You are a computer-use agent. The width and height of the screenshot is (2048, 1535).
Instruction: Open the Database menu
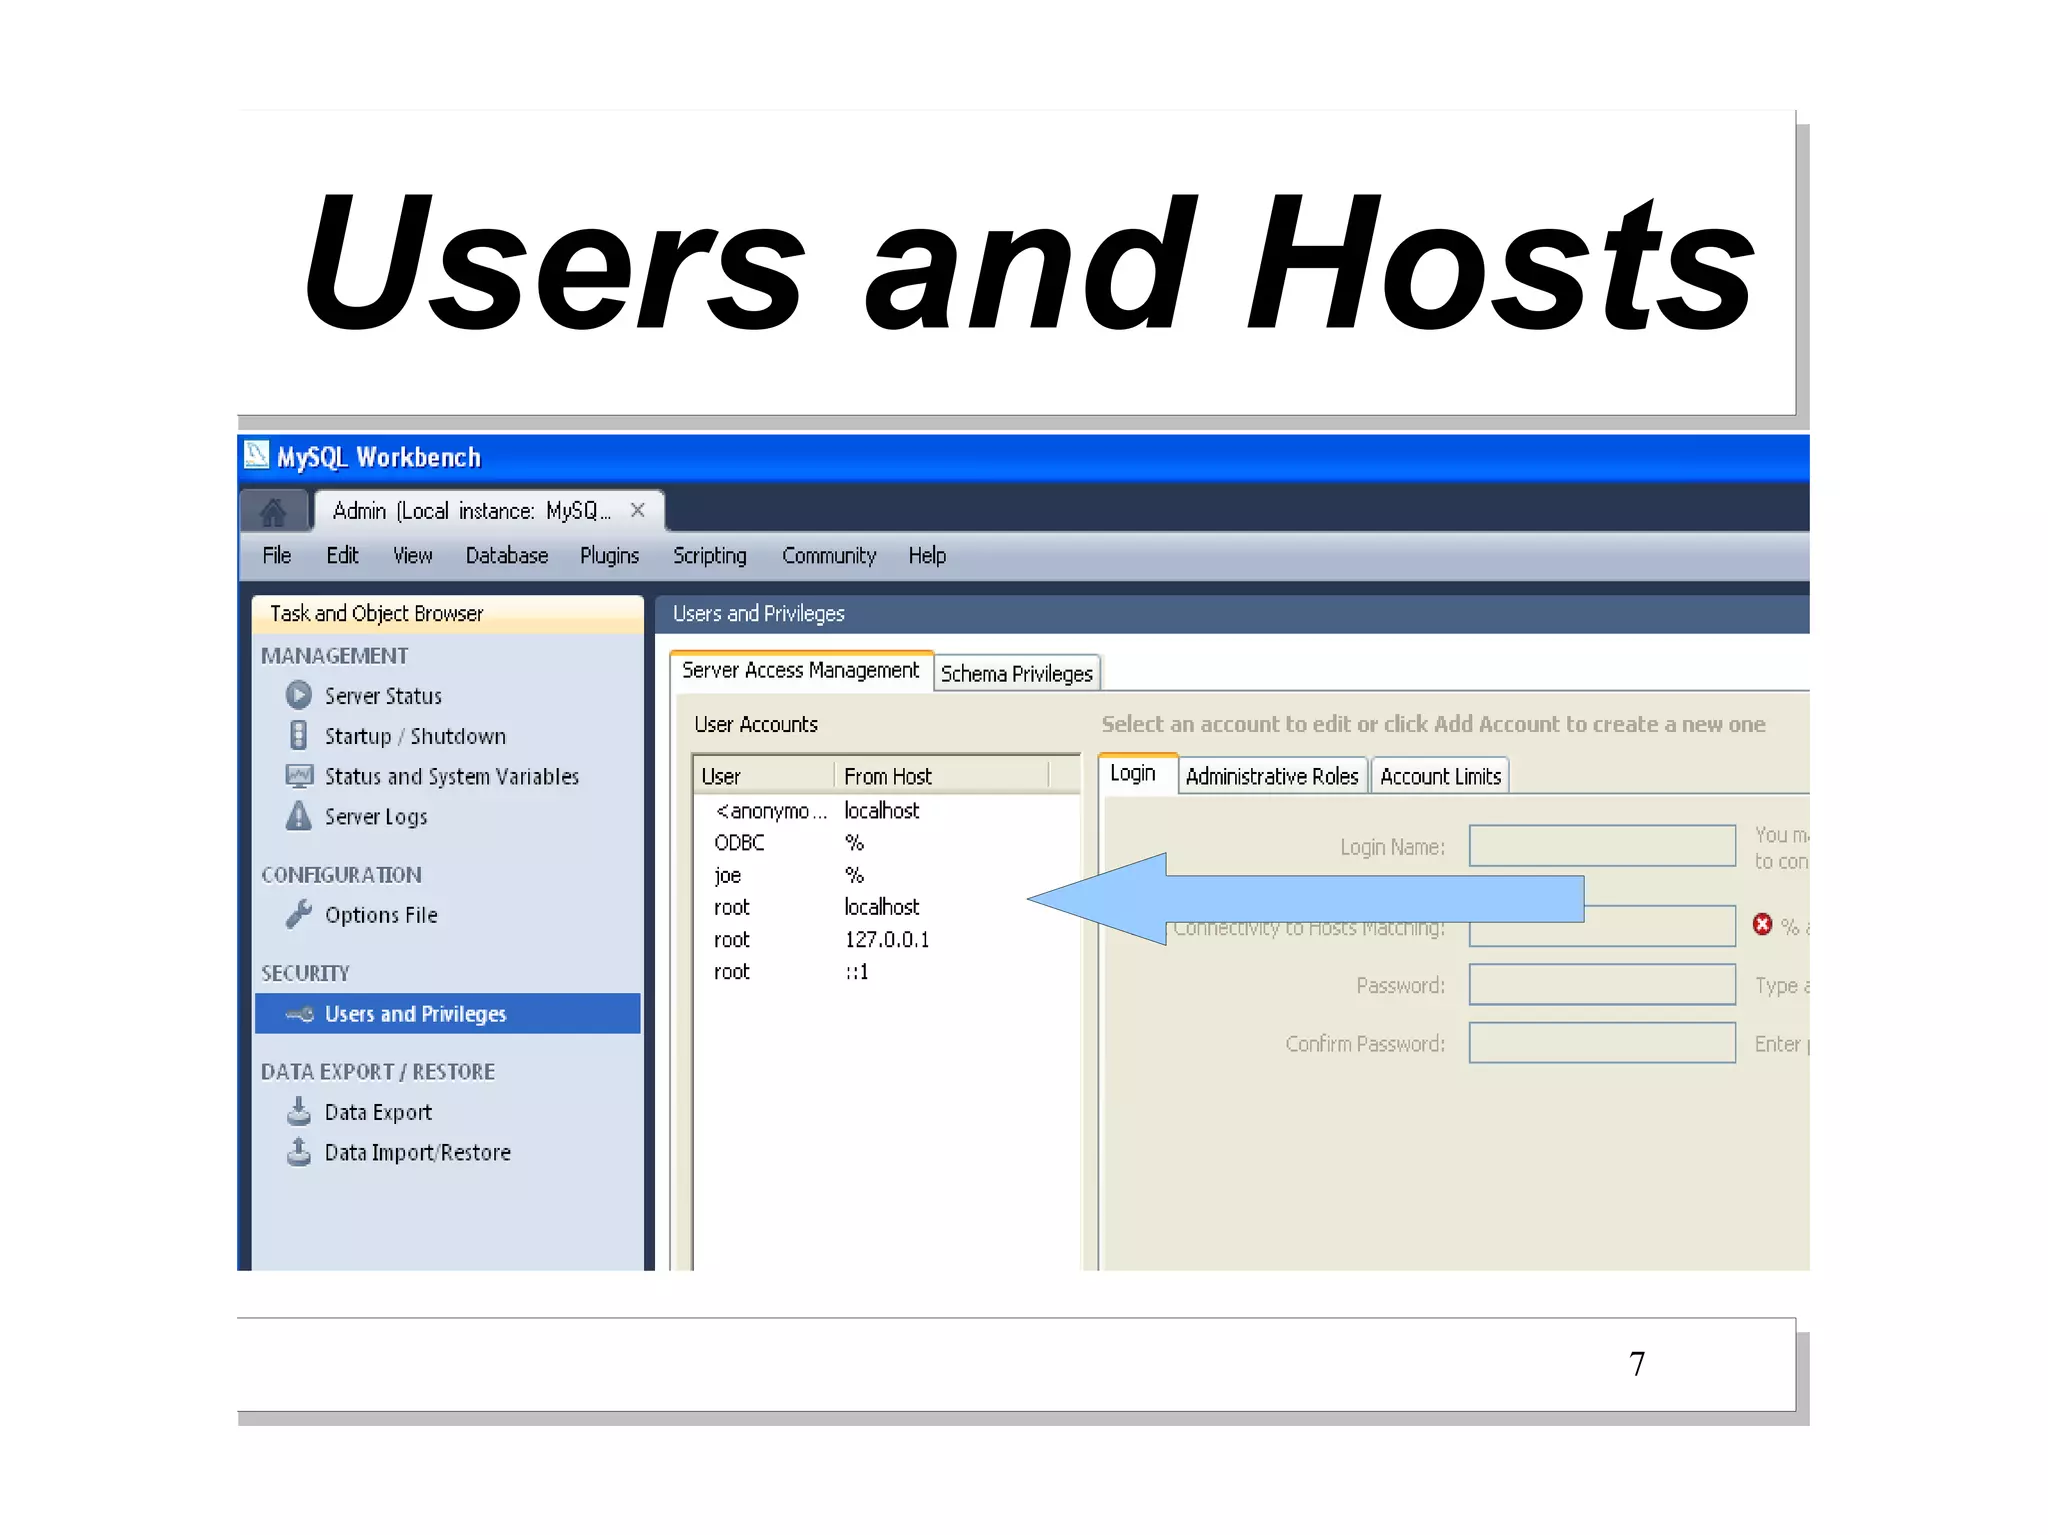click(x=506, y=555)
